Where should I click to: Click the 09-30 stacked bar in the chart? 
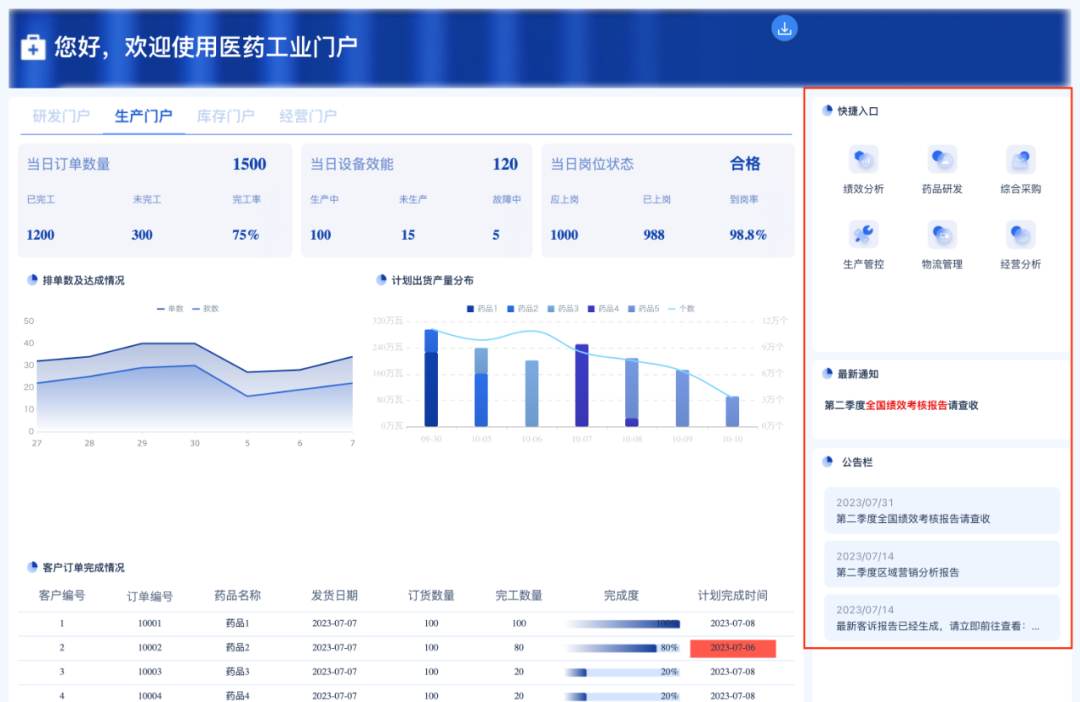pos(431,378)
